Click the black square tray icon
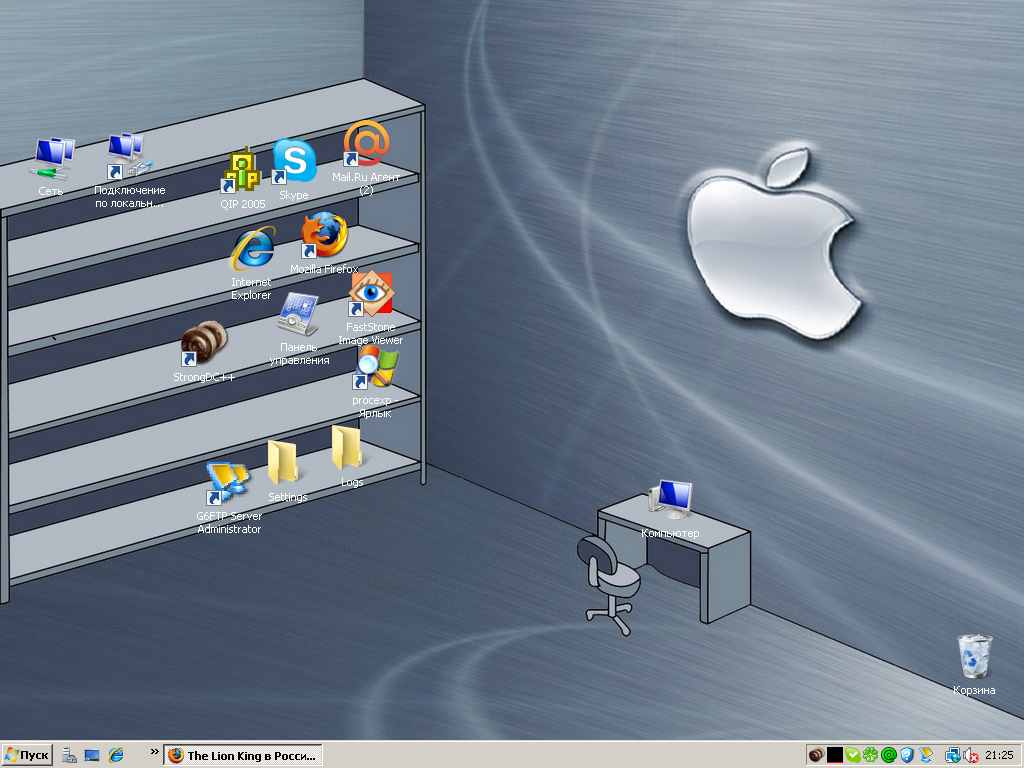This screenshot has height=768, width=1024. (835, 756)
